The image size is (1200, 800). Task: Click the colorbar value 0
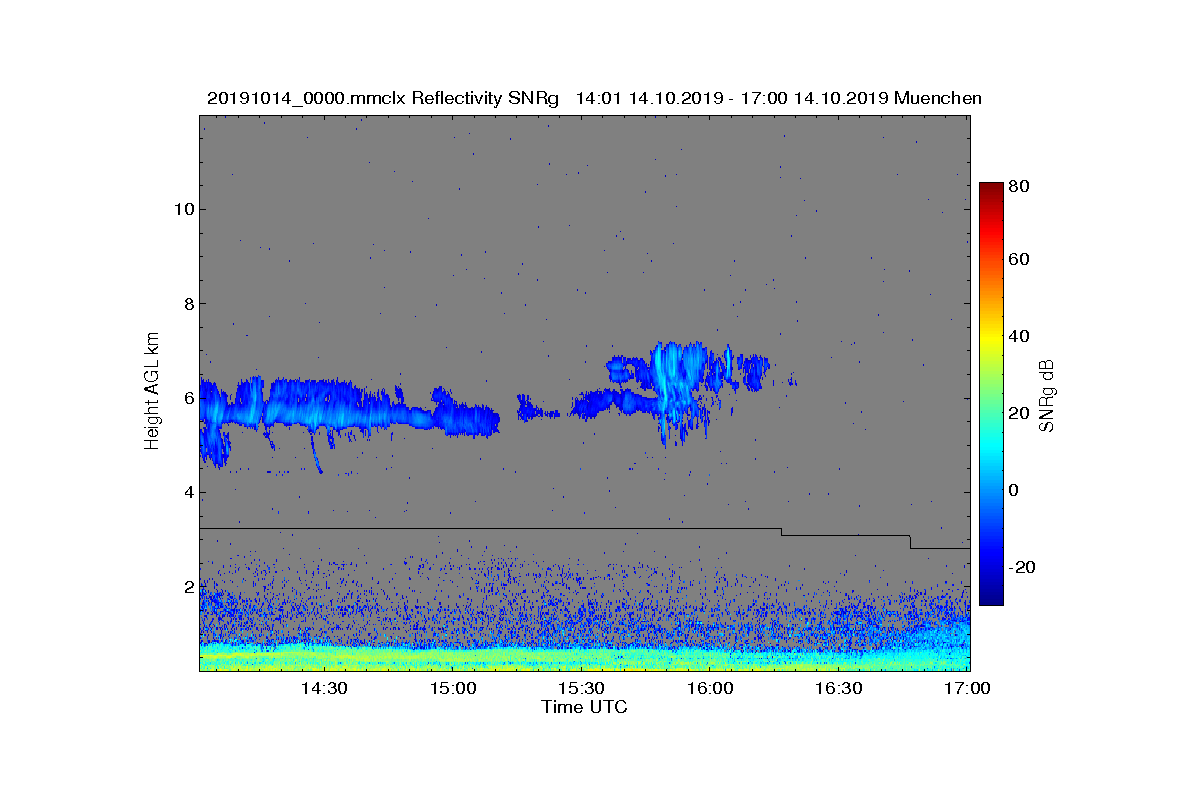[x=1015, y=490]
